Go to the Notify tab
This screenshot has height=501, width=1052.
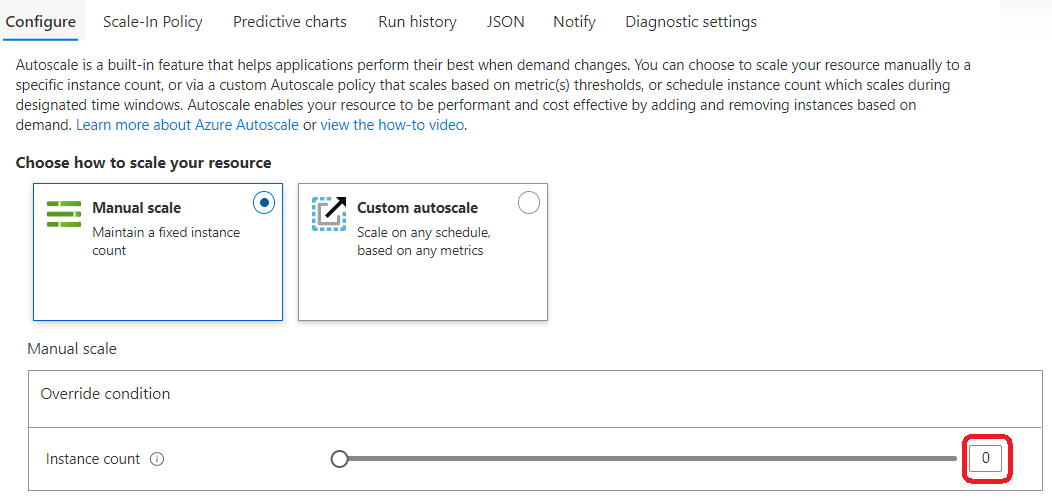[x=574, y=21]
